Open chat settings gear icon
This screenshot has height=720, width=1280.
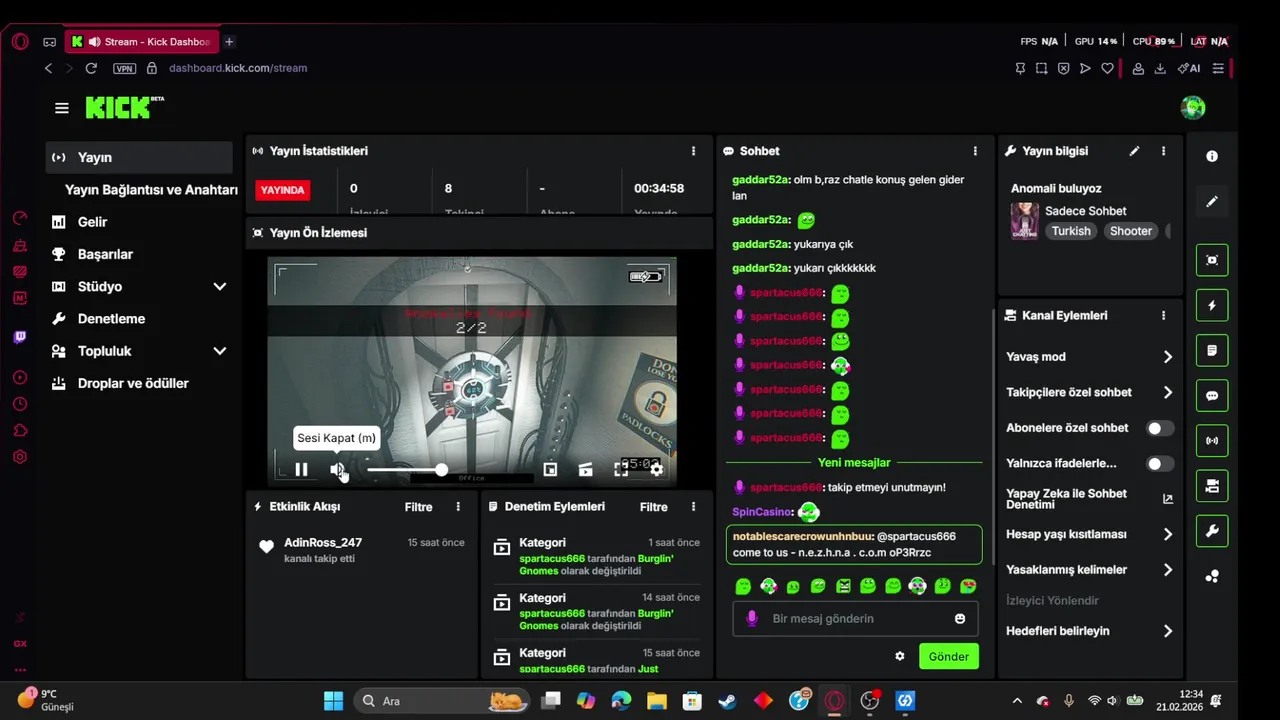(899, 657)
